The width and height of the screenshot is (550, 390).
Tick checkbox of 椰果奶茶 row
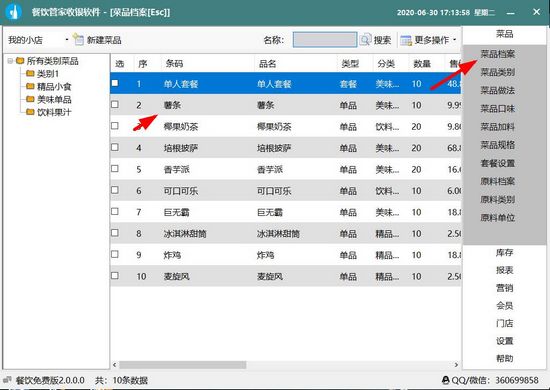[115, 126]
